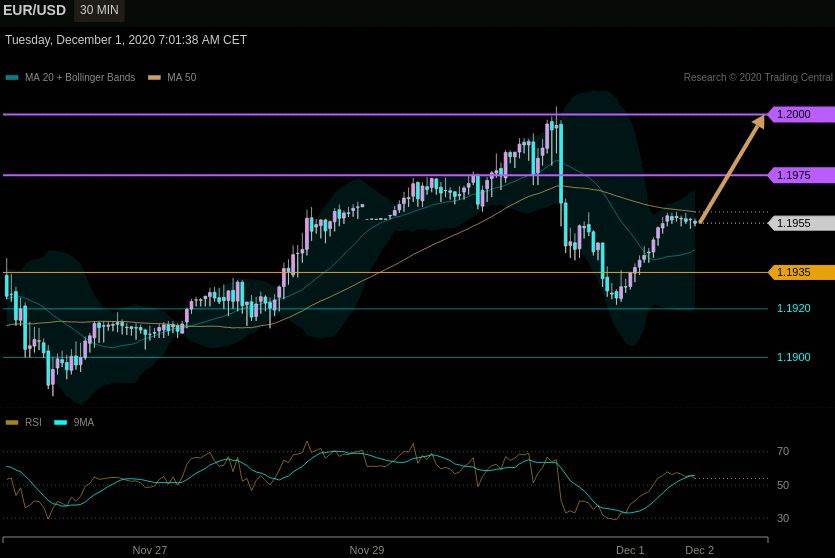Click the date 'Tuesday, December 1, 2020 7:01:38 AM CET'

[126, 40]
